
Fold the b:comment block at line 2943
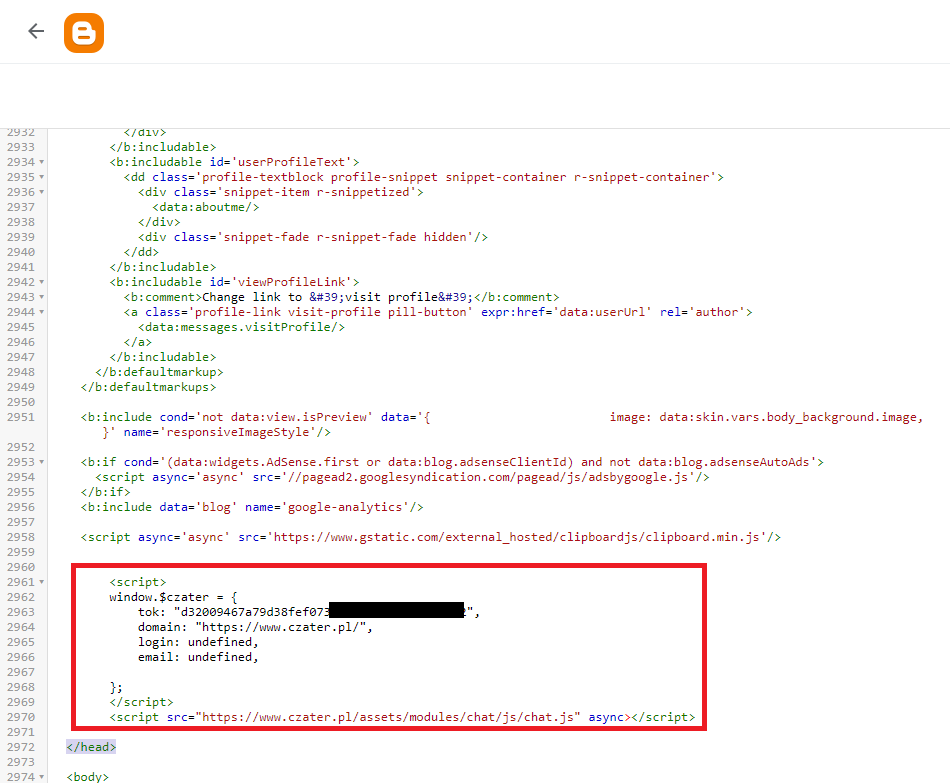42,297
